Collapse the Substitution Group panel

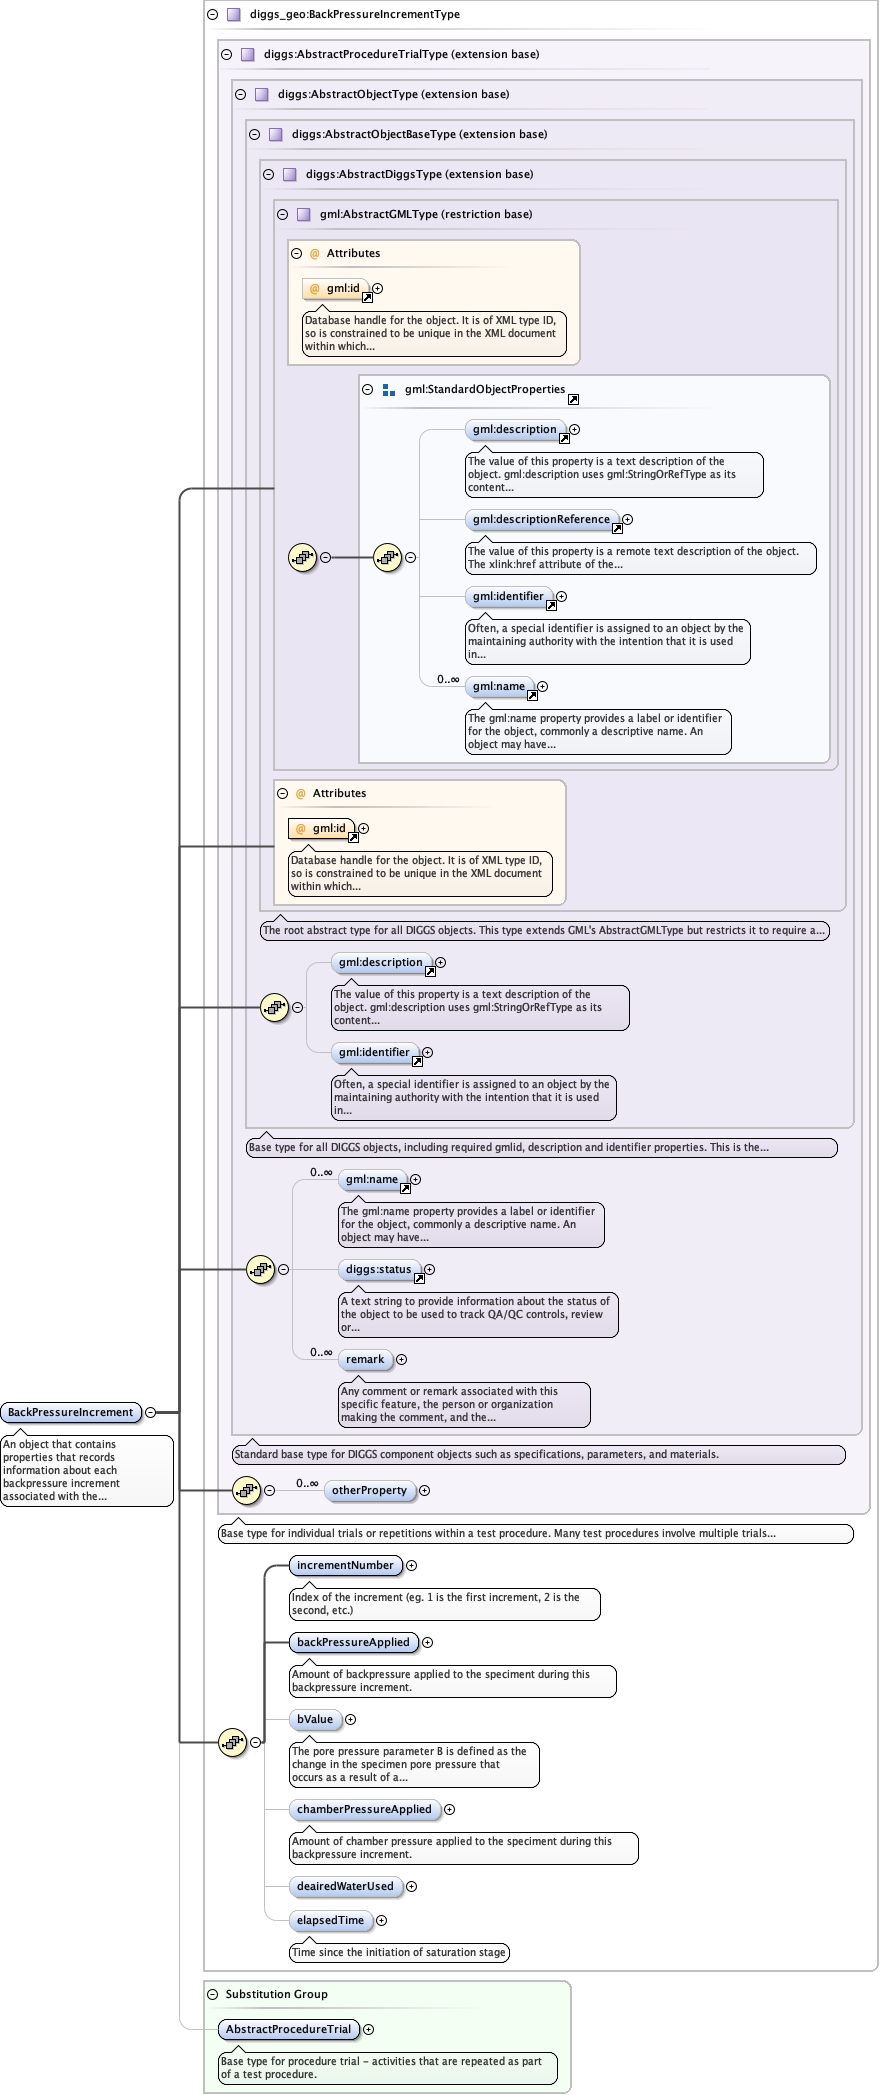(212, 1994)
